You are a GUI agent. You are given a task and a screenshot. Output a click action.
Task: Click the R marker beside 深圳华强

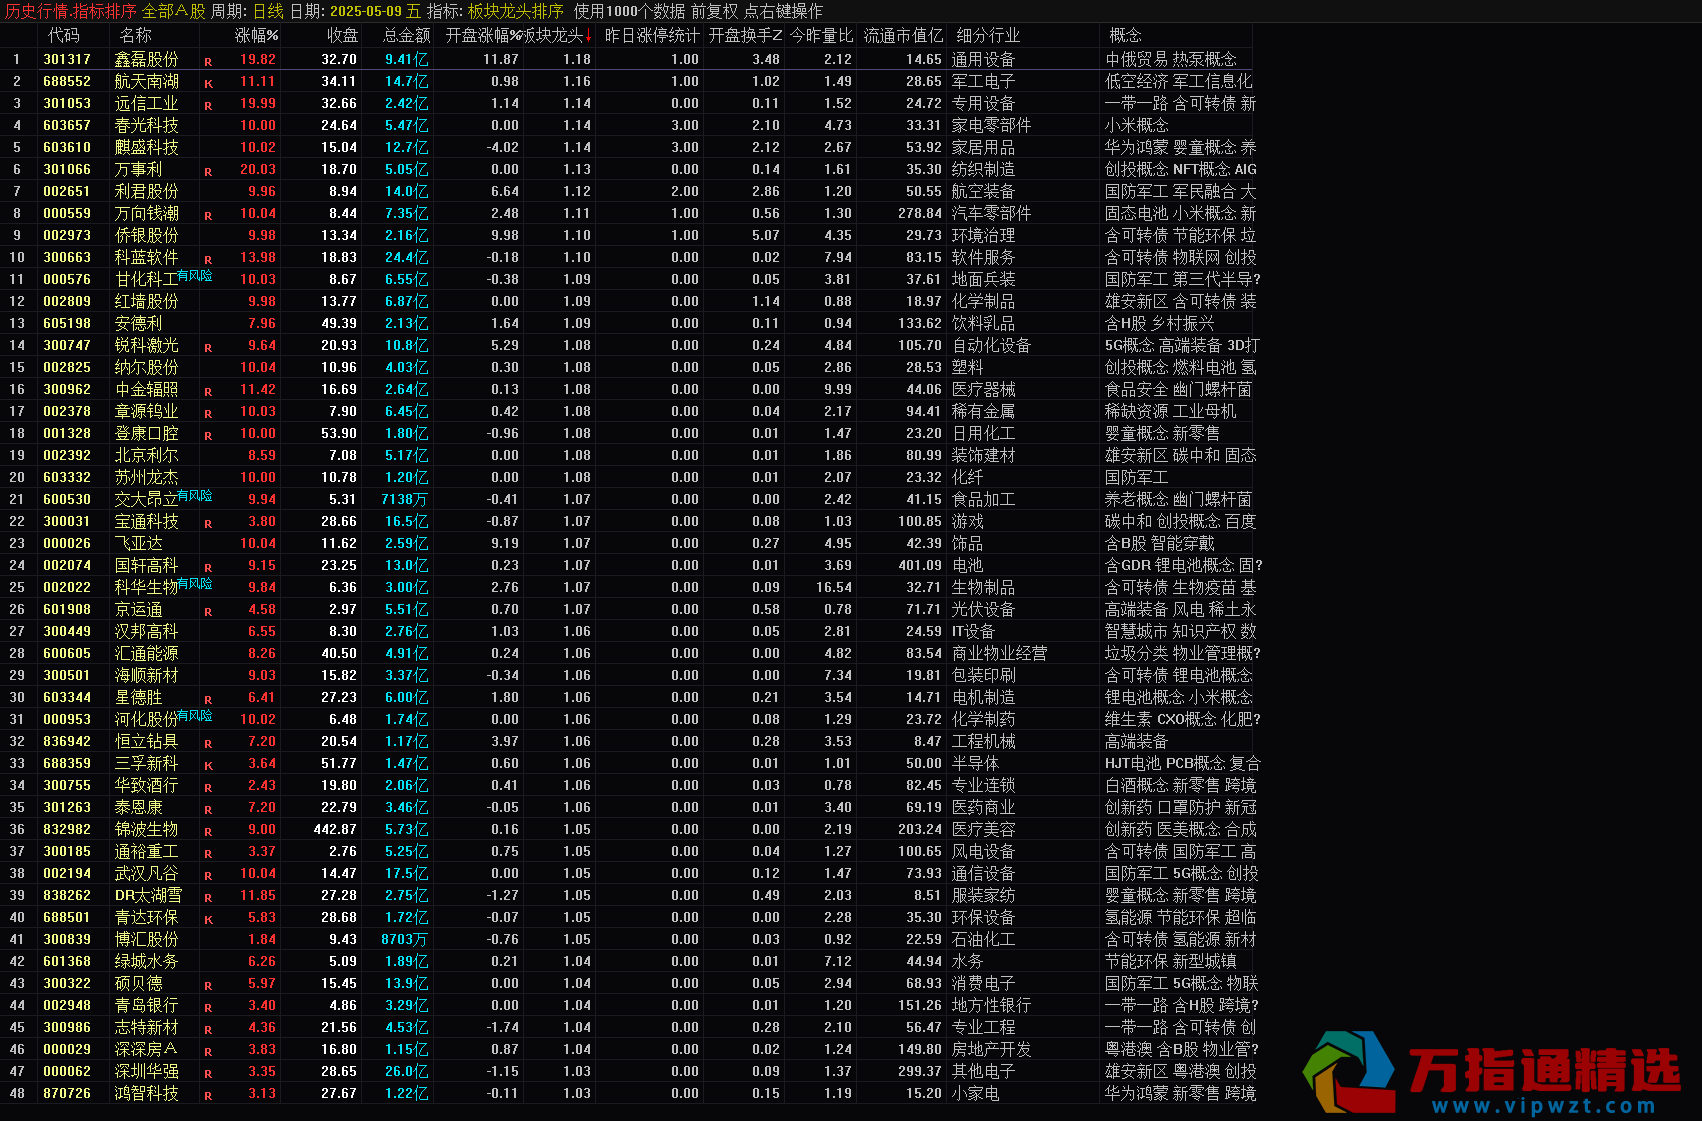tap(208, 1074)
